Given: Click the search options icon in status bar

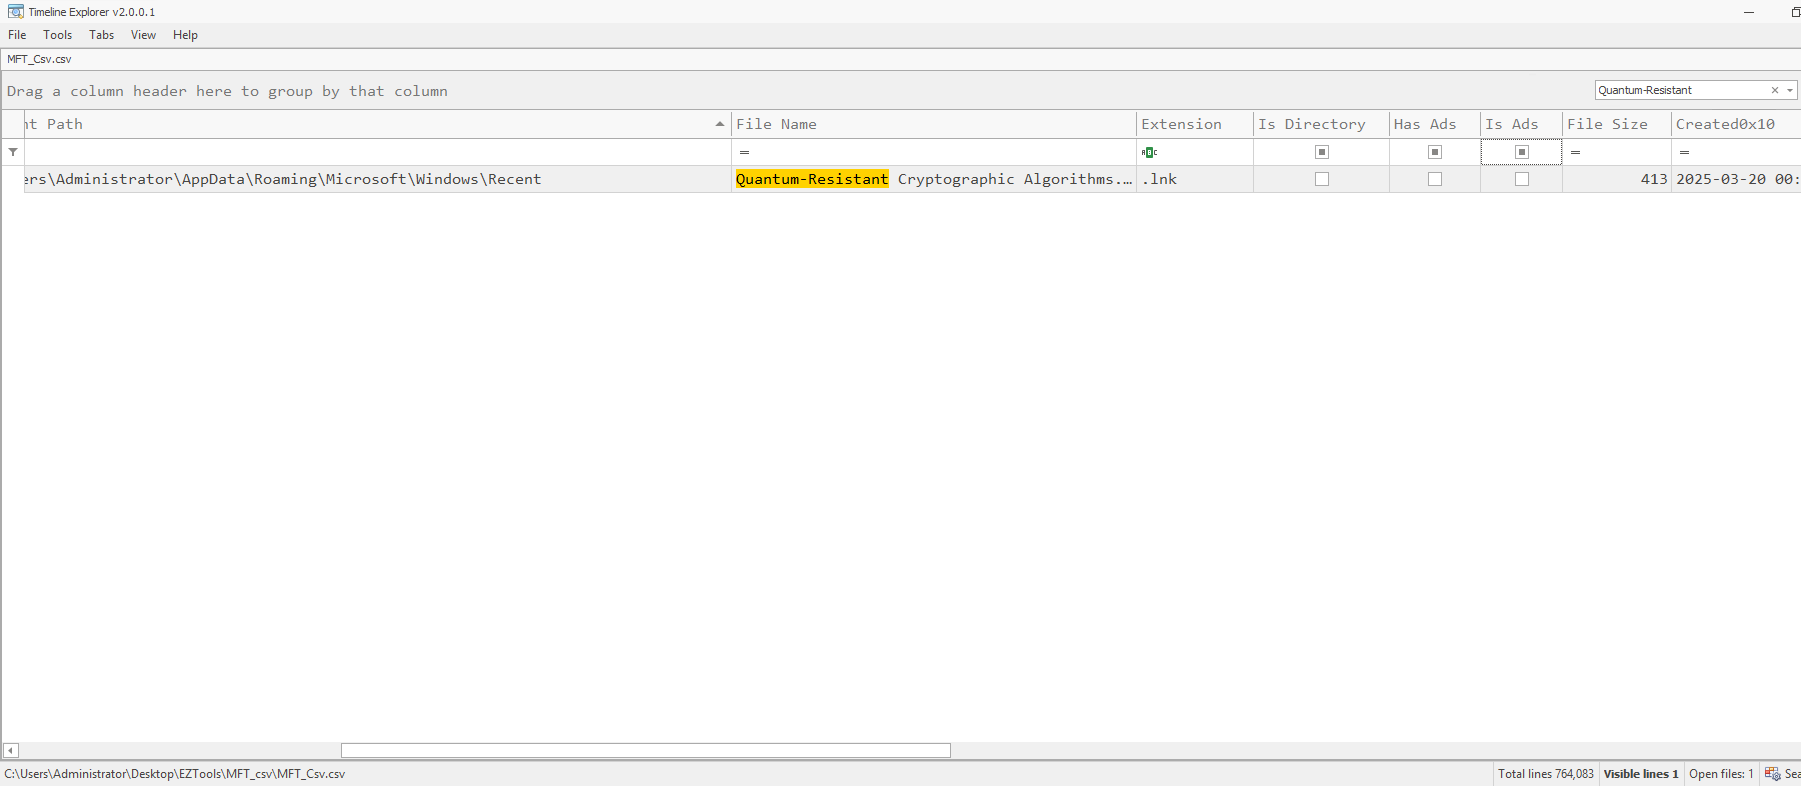Looking at the screenshot, I should pos(1772,774).
